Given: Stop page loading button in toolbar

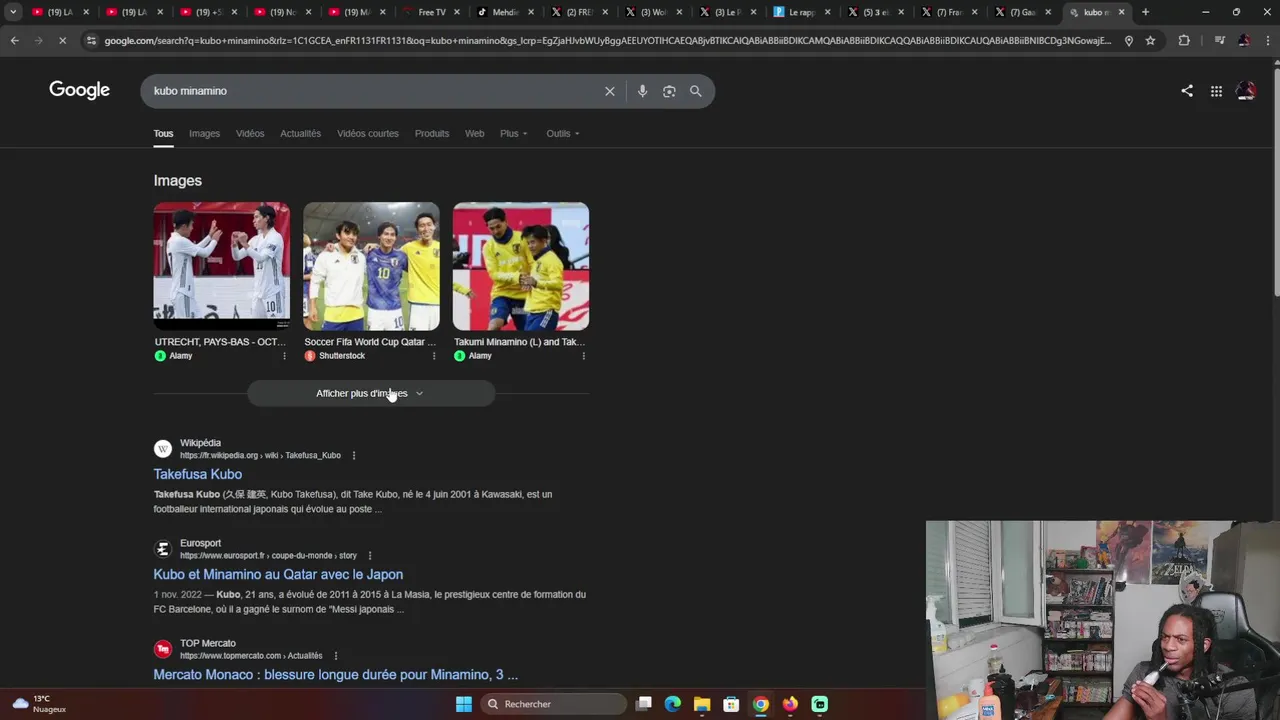Looking at the screenshot, I should [62, 40].
